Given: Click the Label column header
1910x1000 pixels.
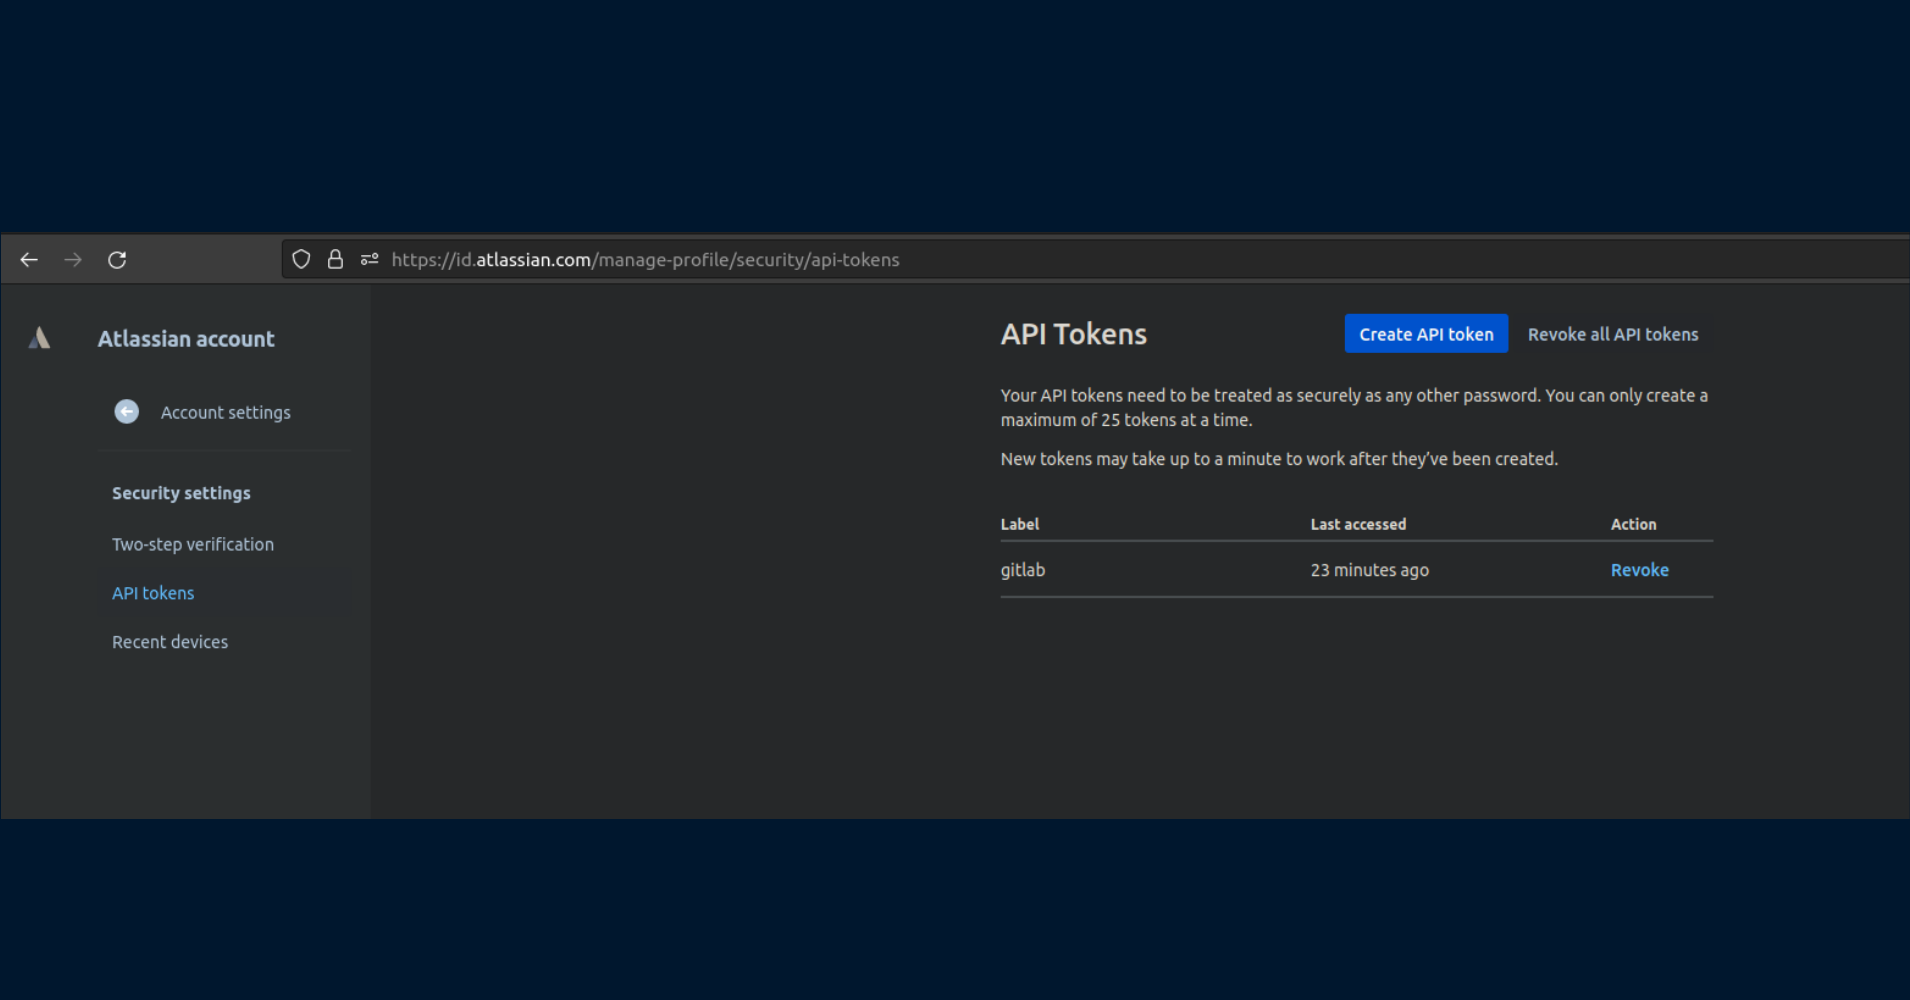Looking at the screenshot, I should click(x=1019, y=524).
